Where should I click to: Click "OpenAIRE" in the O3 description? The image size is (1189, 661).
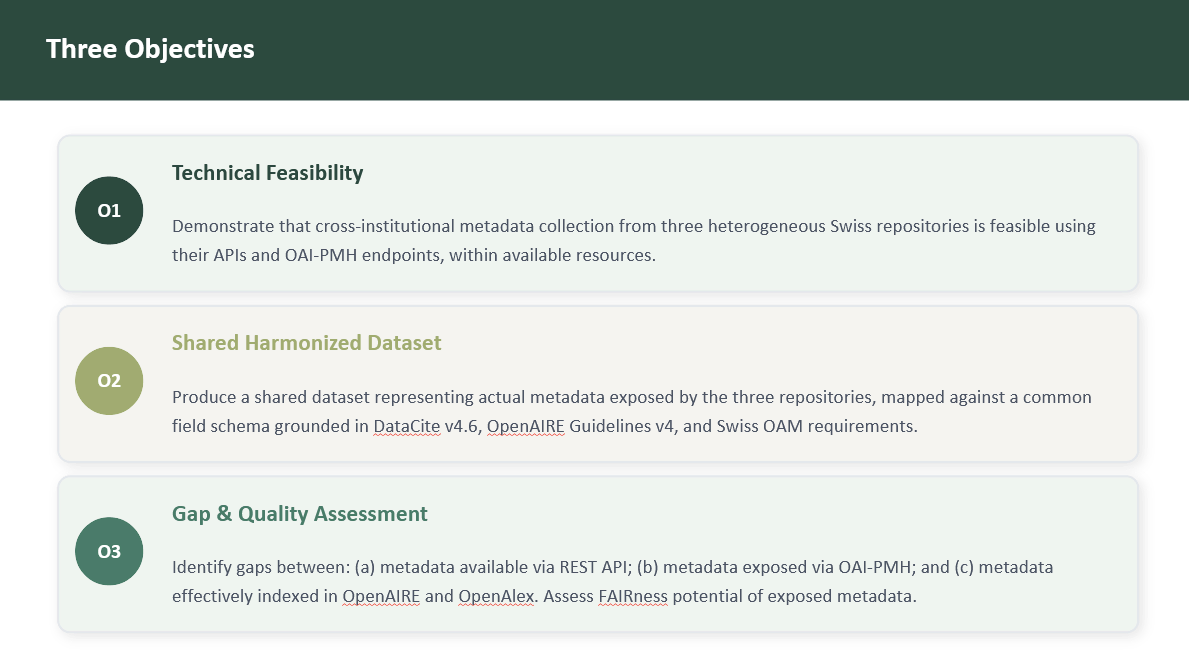click(381, 597)
